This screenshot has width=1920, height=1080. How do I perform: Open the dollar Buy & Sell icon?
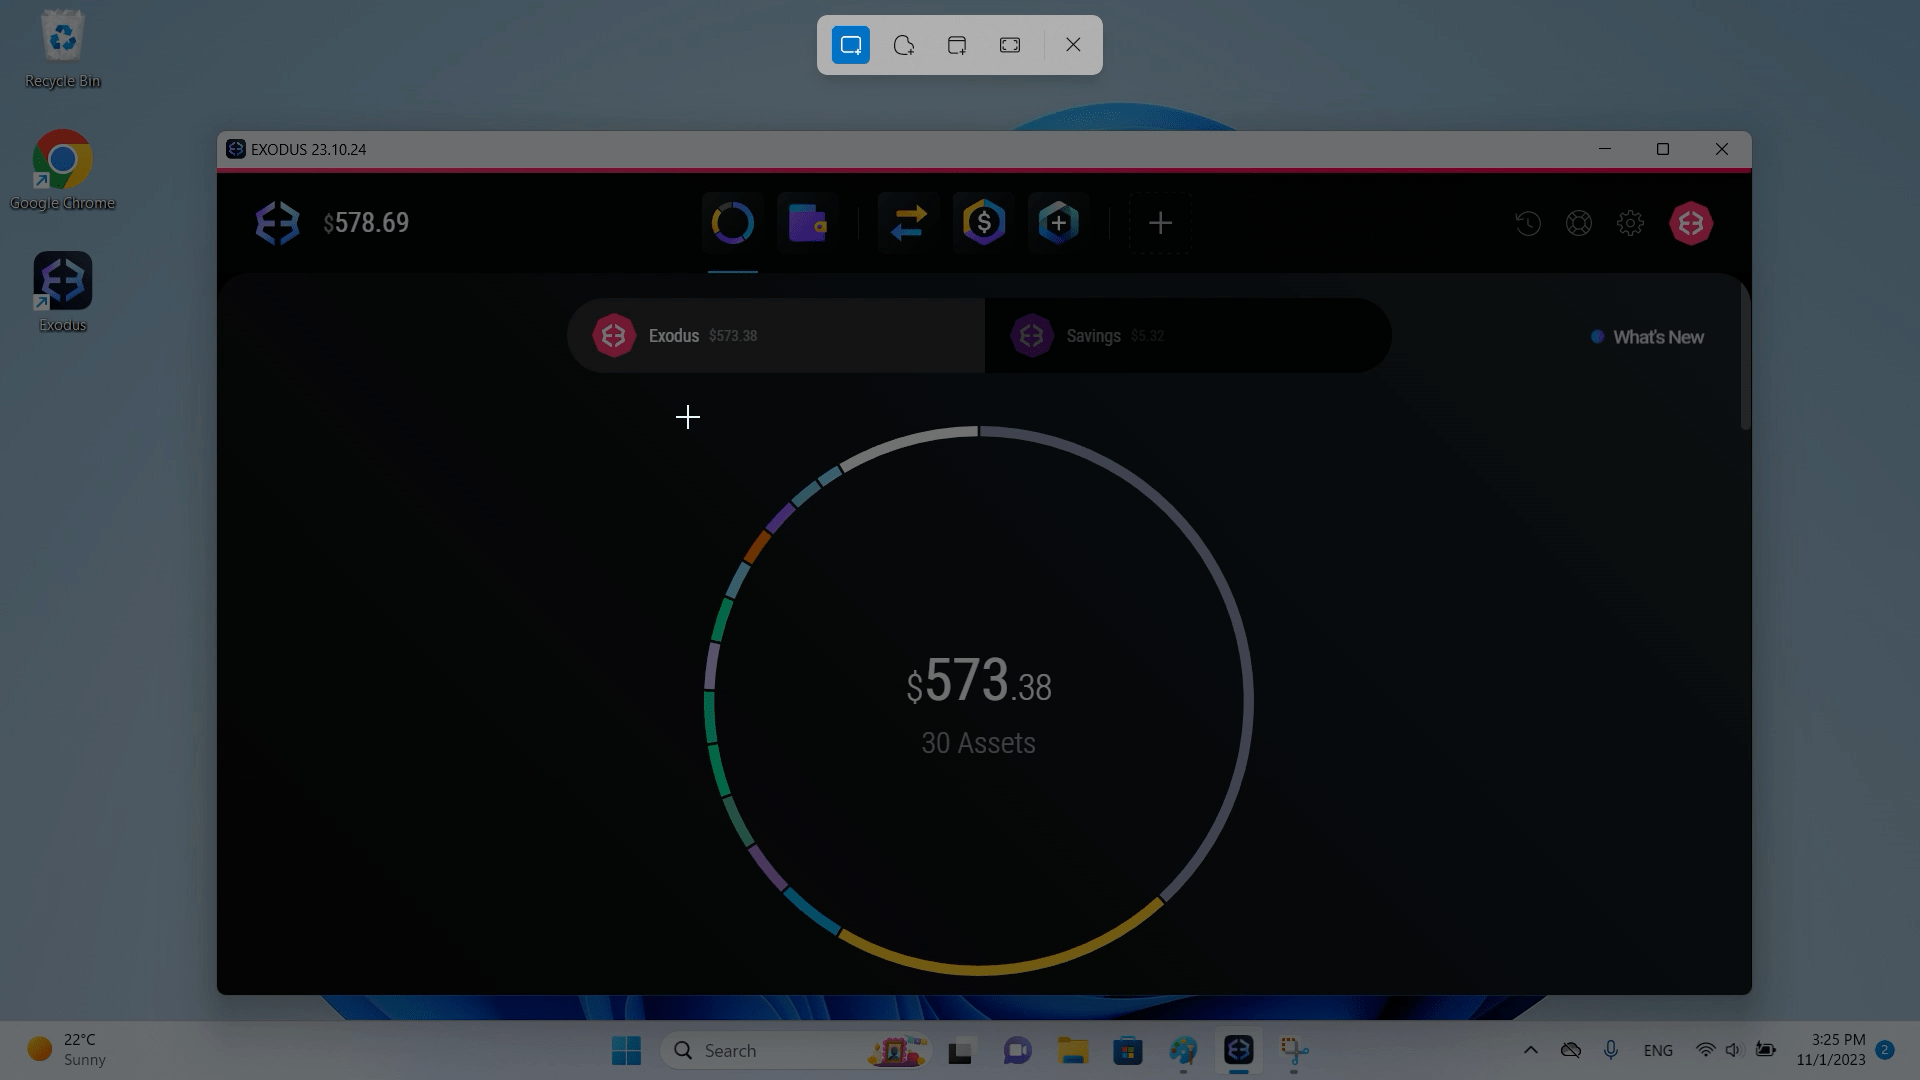[x=983, y=223]
